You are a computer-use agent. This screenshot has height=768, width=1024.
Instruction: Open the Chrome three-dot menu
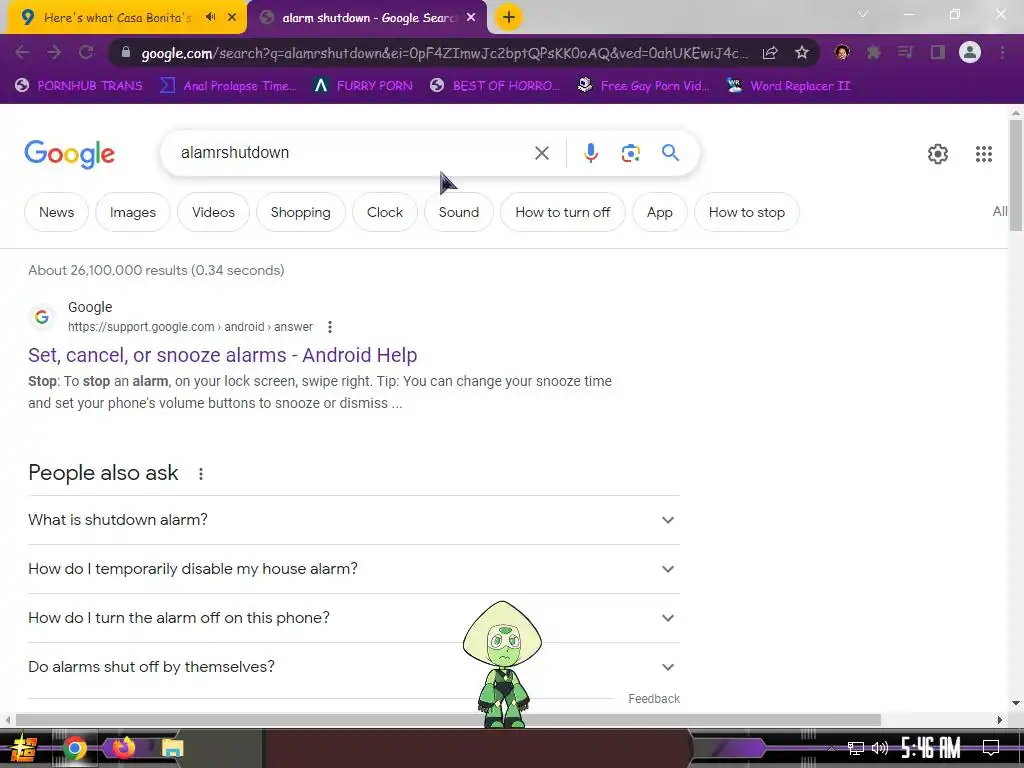click(1002, 52)
